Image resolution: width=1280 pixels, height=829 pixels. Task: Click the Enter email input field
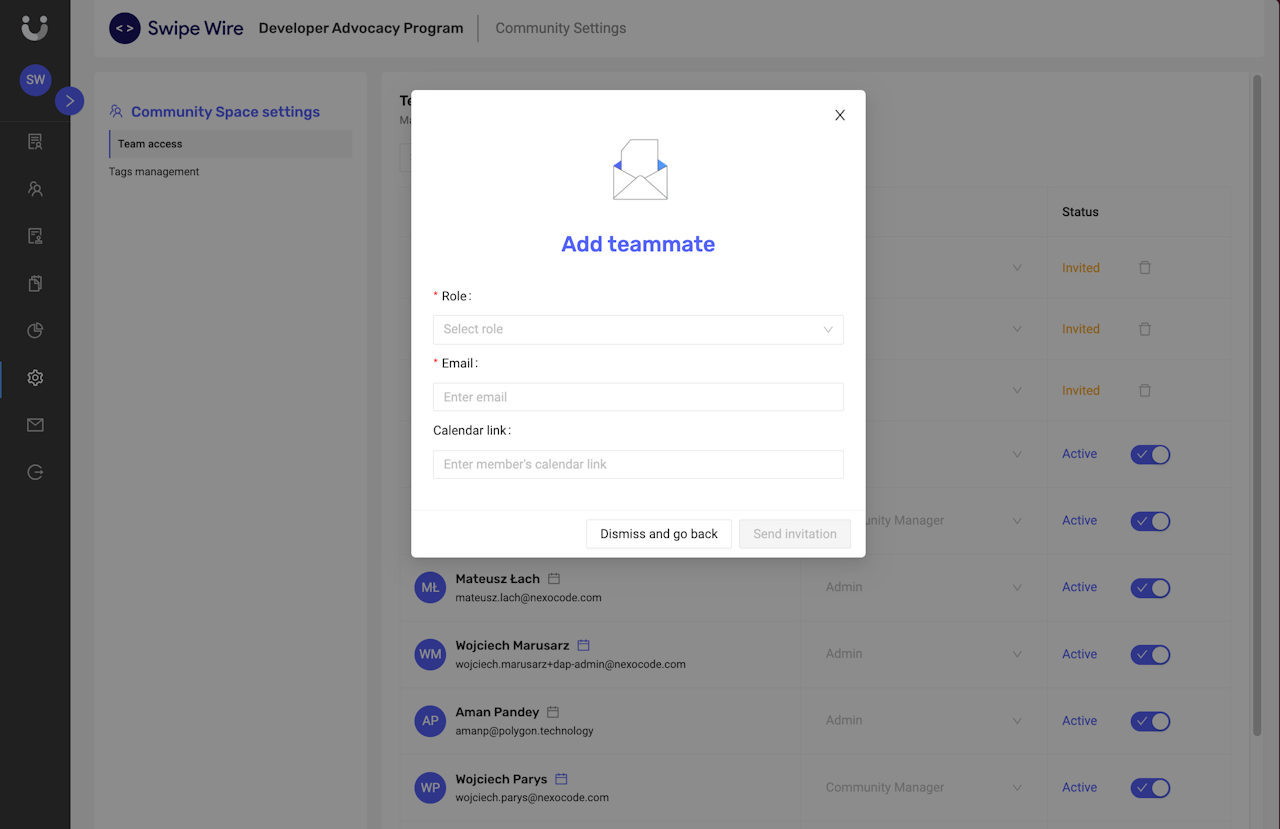(x=638, y=397)
